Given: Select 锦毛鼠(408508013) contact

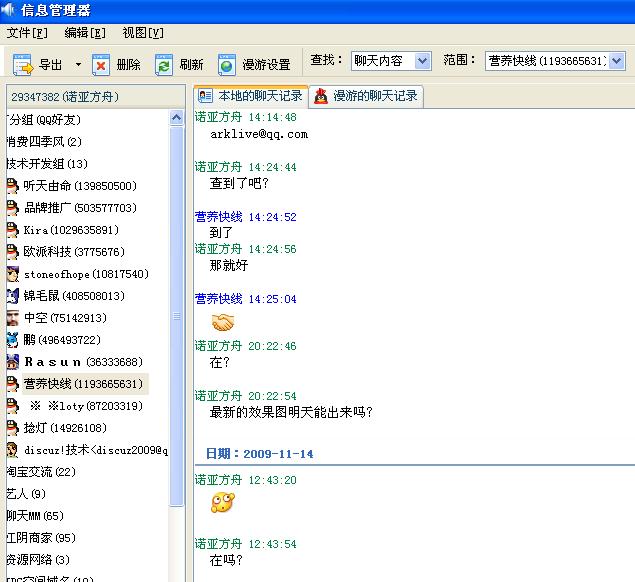Looking at the screenshot, I should coord(74,296).
